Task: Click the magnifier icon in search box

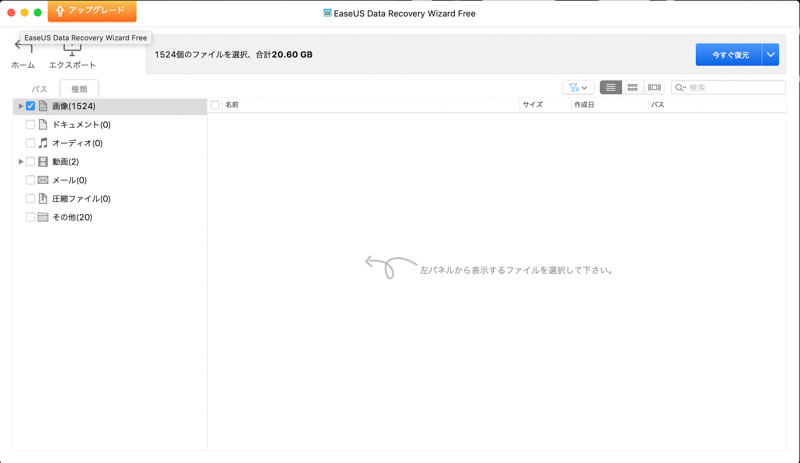Action: pyautogui.click(x=680, y=88)
